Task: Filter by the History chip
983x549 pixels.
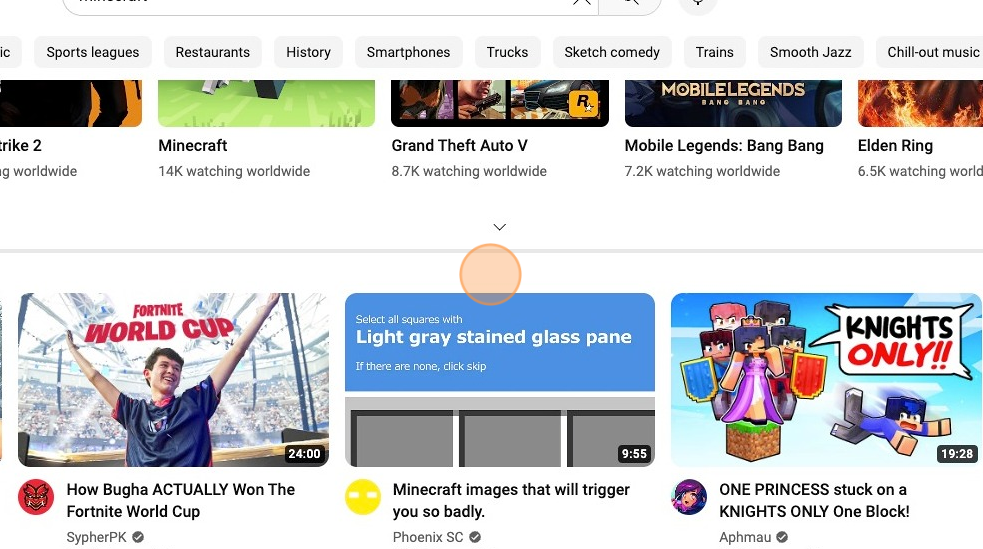Action: coord(308,52)
